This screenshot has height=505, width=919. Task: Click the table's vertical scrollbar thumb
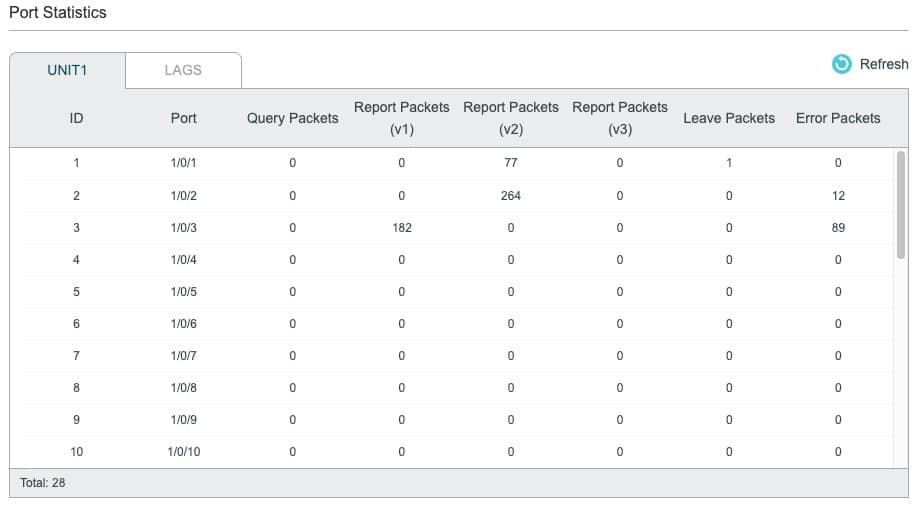tap(900, 204)
